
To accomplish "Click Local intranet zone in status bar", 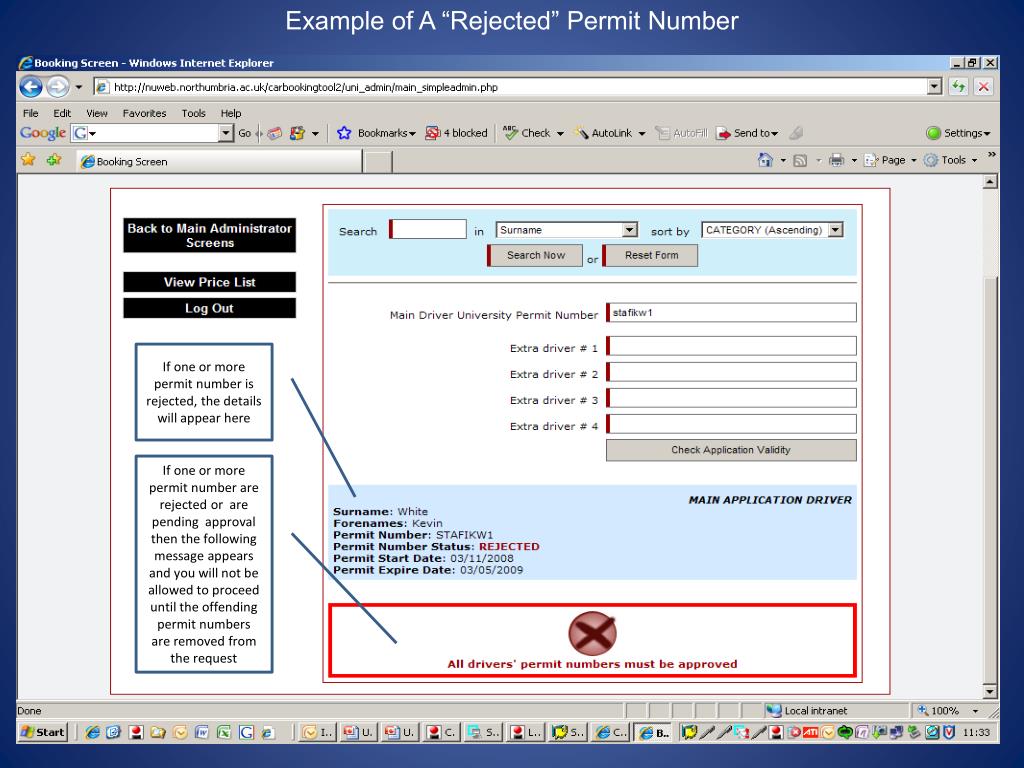I will coord(807,711).
